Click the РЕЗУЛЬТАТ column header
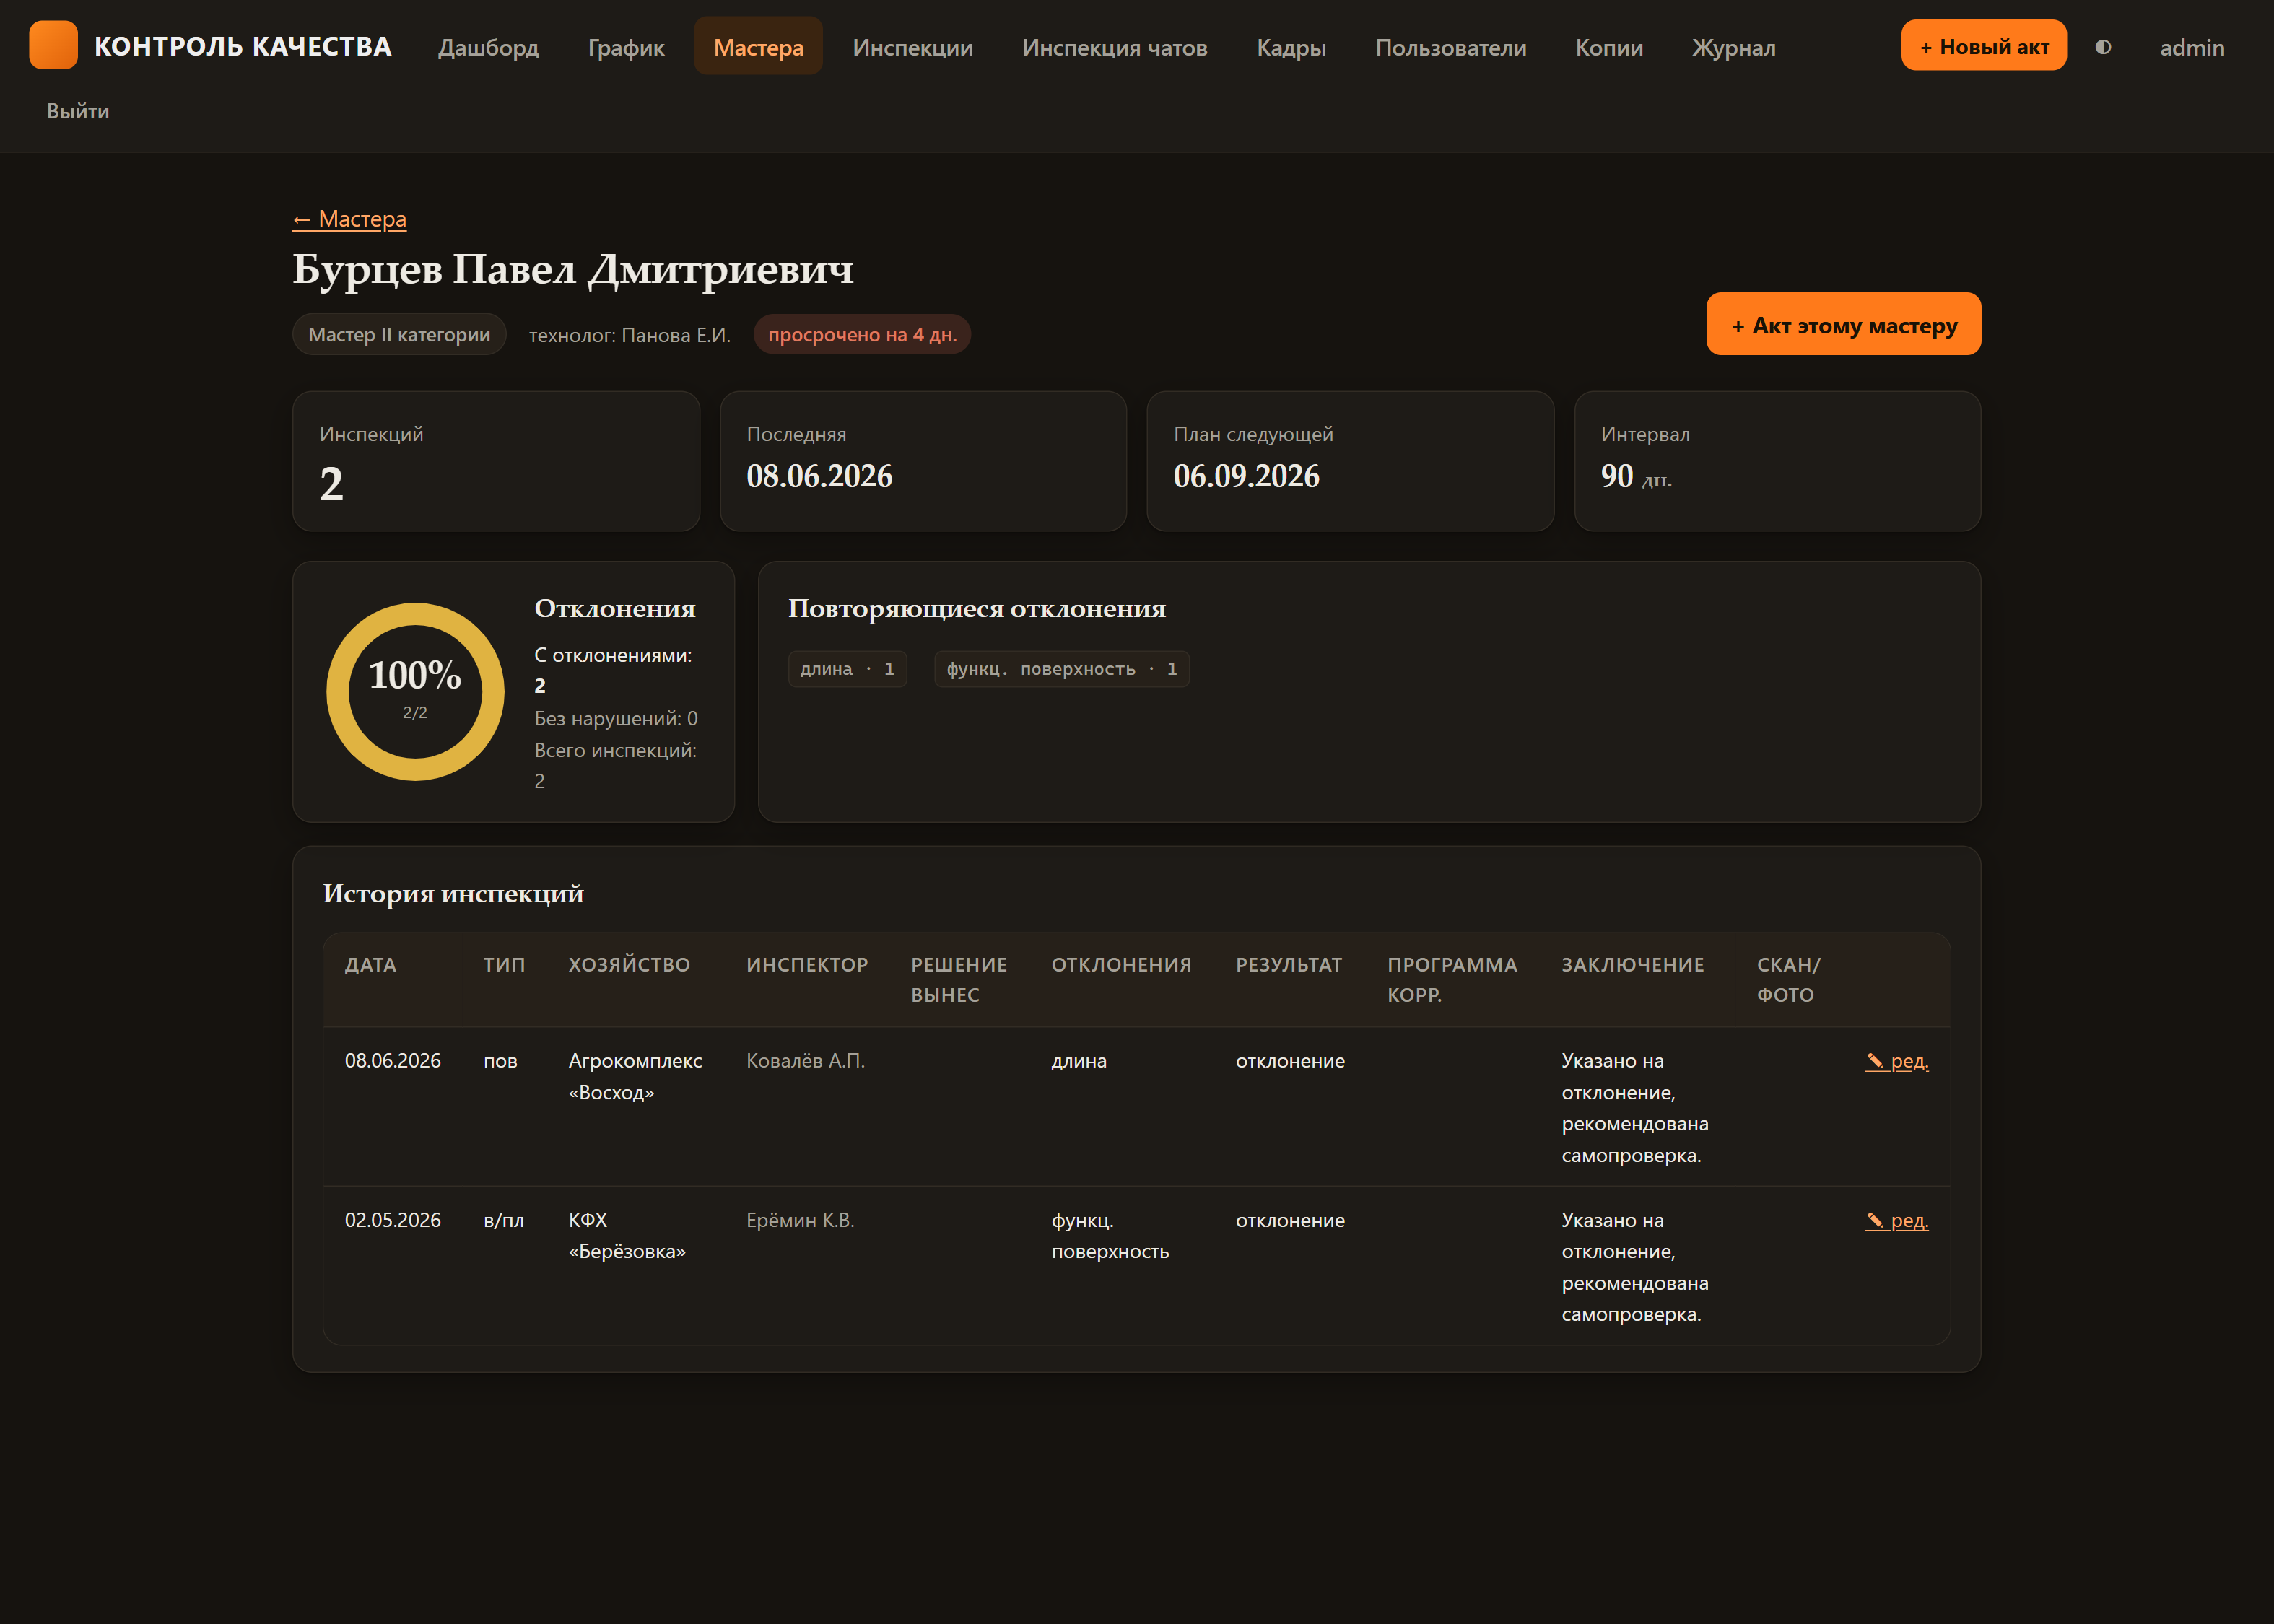Image resolution: width=2274 pixels, height=1624 pixels. pyautogui.click(x=1288, y=965)
